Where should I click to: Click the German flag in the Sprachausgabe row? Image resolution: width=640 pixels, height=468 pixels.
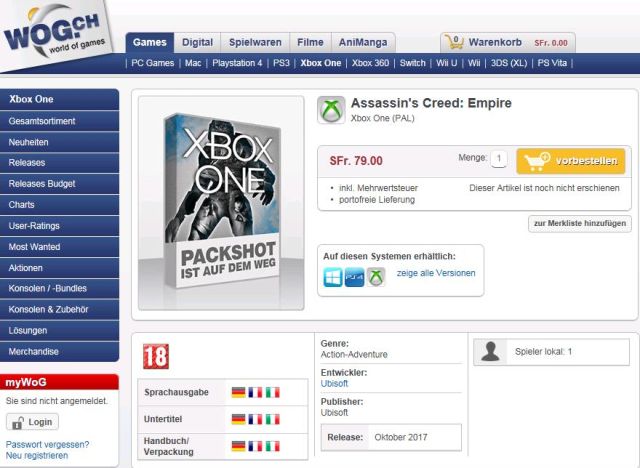point(238,393)
